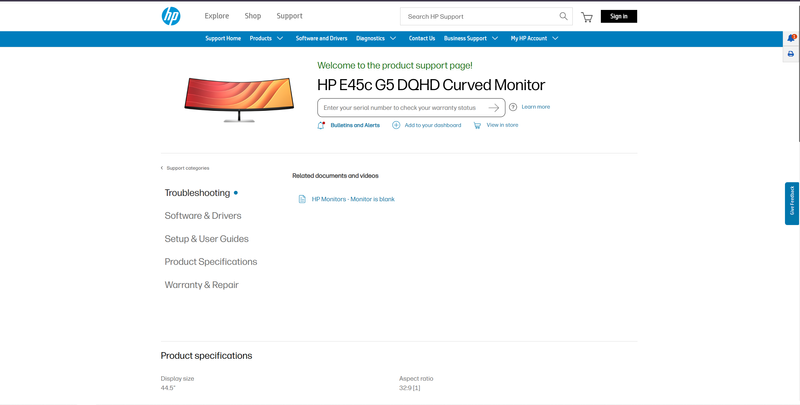Click the Give Feedback side tab
The height and width of the screenshot is (405, 800).
(x=792, y=204)
